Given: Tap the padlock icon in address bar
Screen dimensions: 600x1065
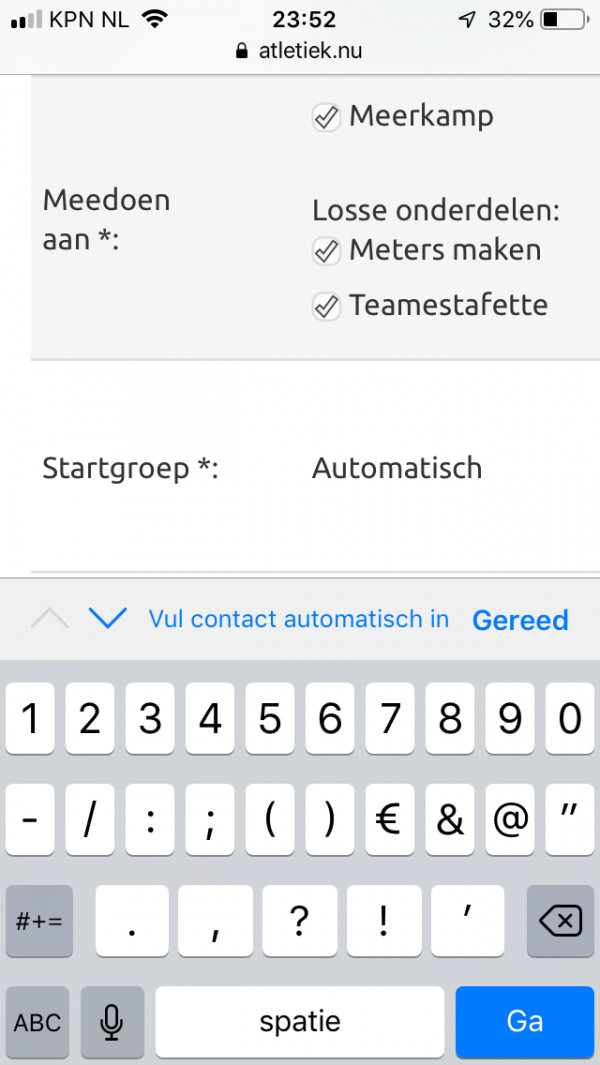Looking at the screenshot, I should [240, 51].
